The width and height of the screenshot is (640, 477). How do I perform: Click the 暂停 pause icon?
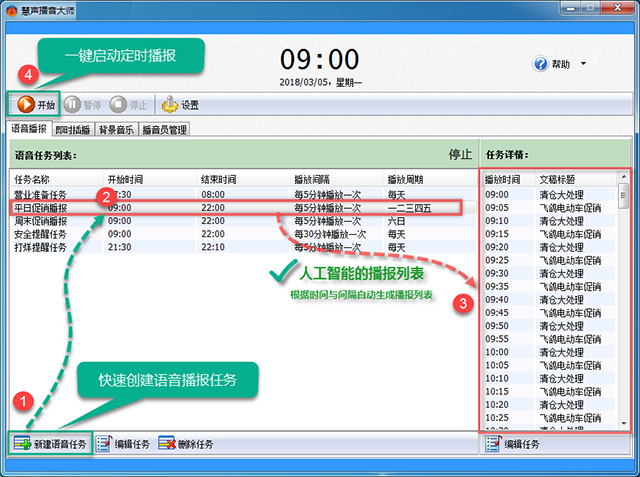click(x=72, y=104)
